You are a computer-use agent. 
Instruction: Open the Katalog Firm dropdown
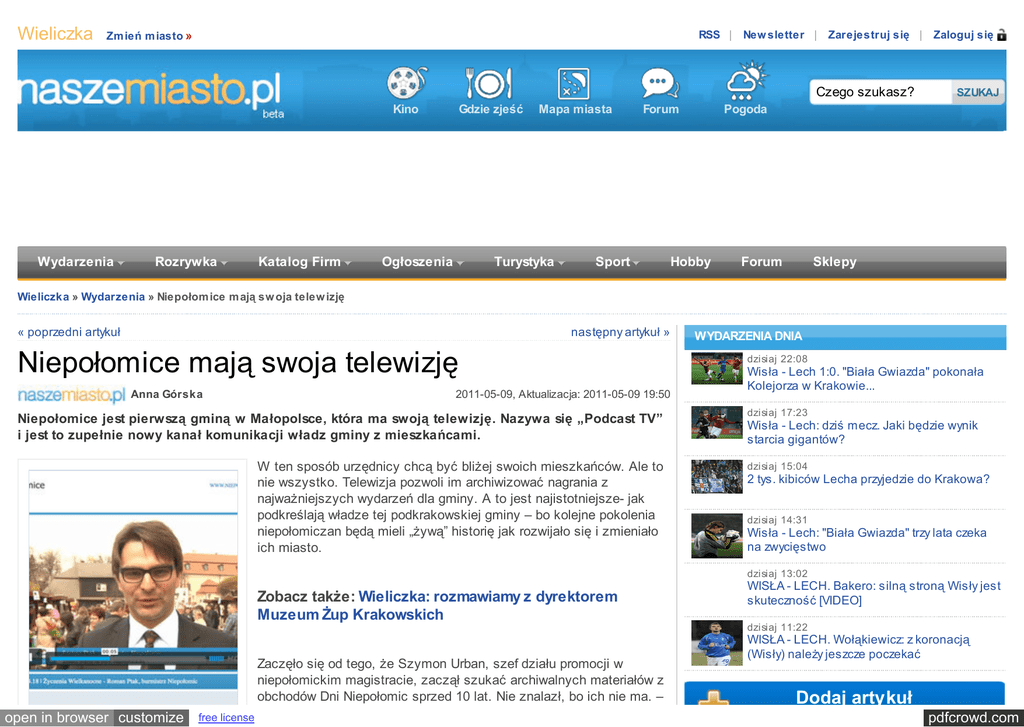pos(304,262)
